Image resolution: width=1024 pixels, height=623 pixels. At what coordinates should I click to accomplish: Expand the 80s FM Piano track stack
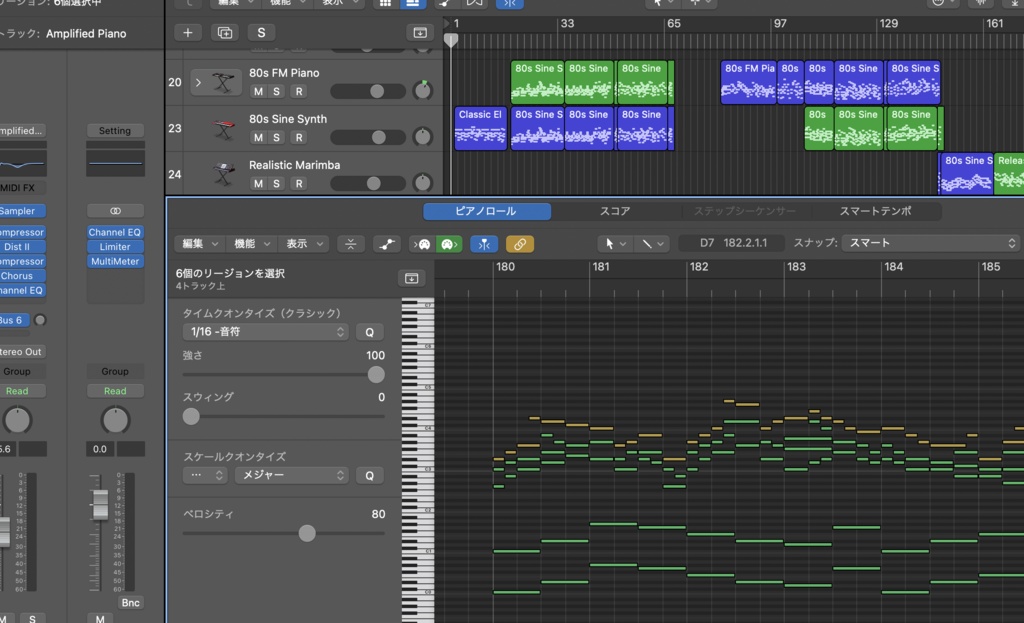(199, 82)
